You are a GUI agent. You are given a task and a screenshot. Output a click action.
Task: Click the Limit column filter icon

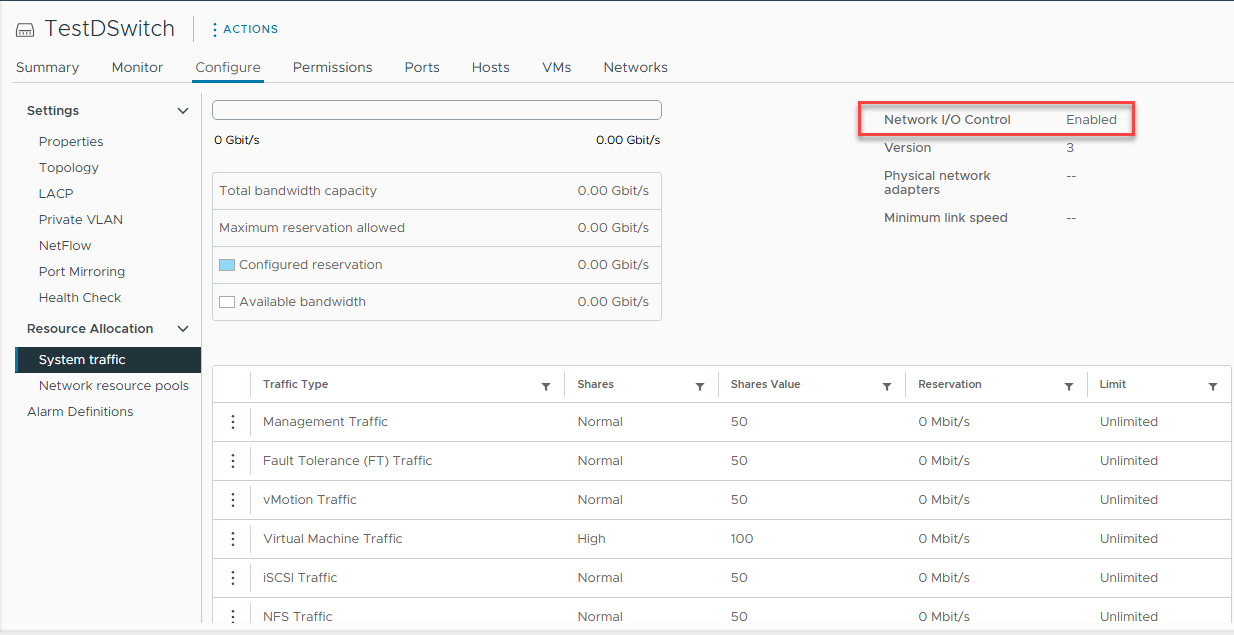click(x=1213, y=386)
